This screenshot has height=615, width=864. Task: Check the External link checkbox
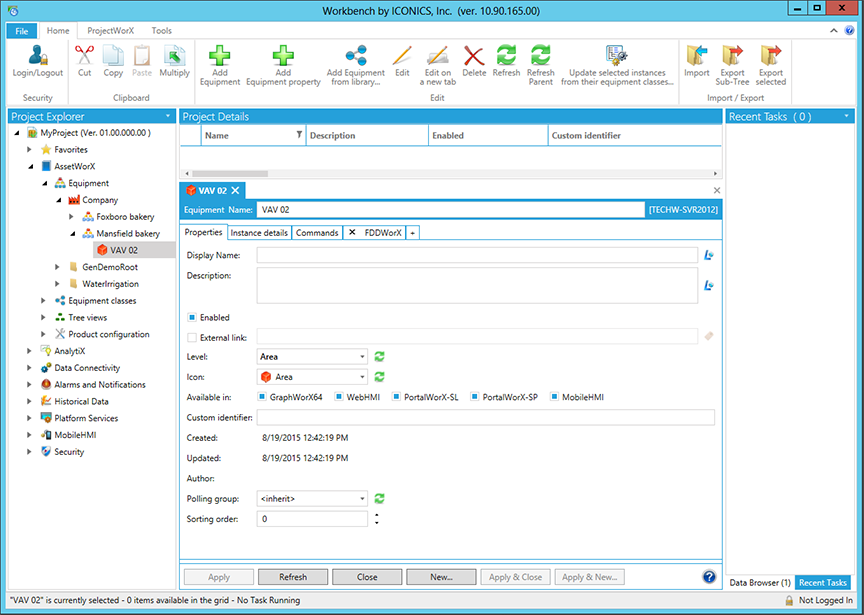point(192,338)
